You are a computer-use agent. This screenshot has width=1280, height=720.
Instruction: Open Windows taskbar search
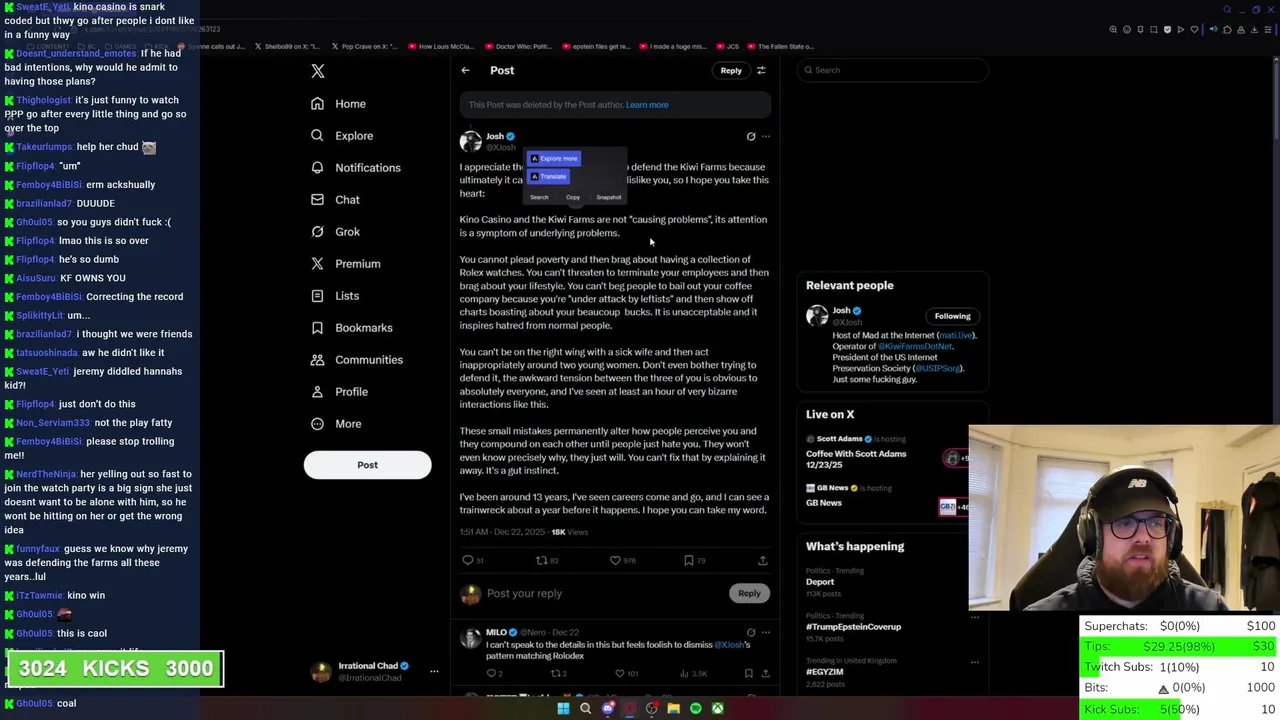tap(585, 709)
